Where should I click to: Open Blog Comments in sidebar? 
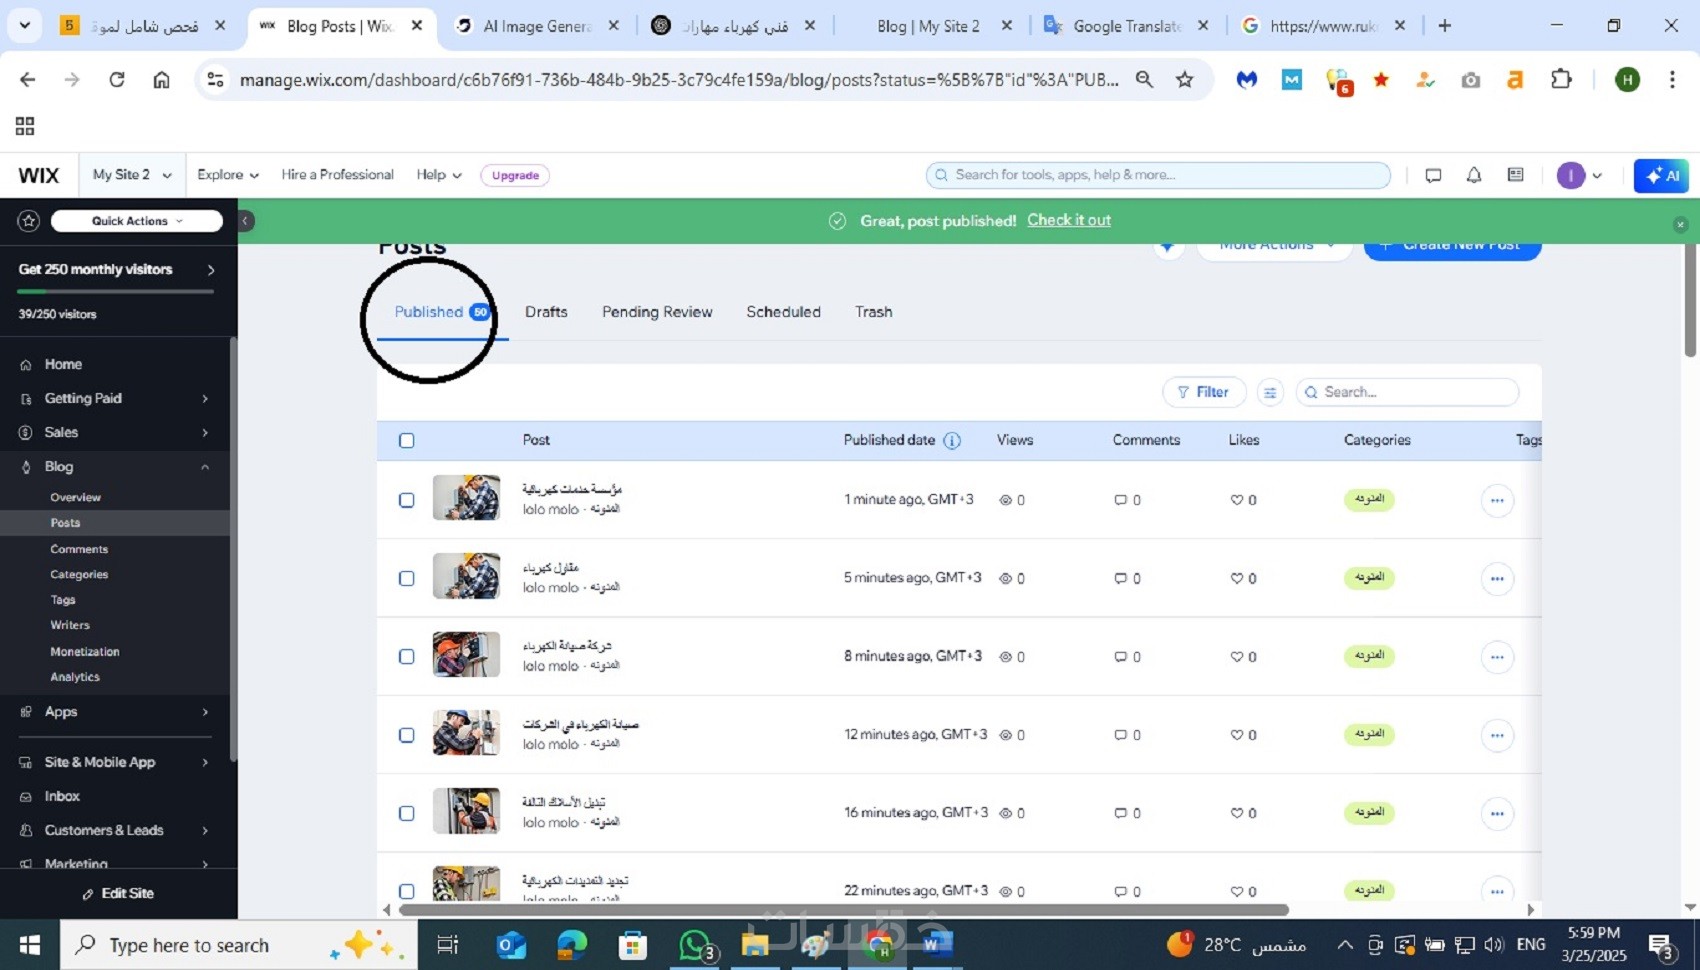tap(79, 549)
